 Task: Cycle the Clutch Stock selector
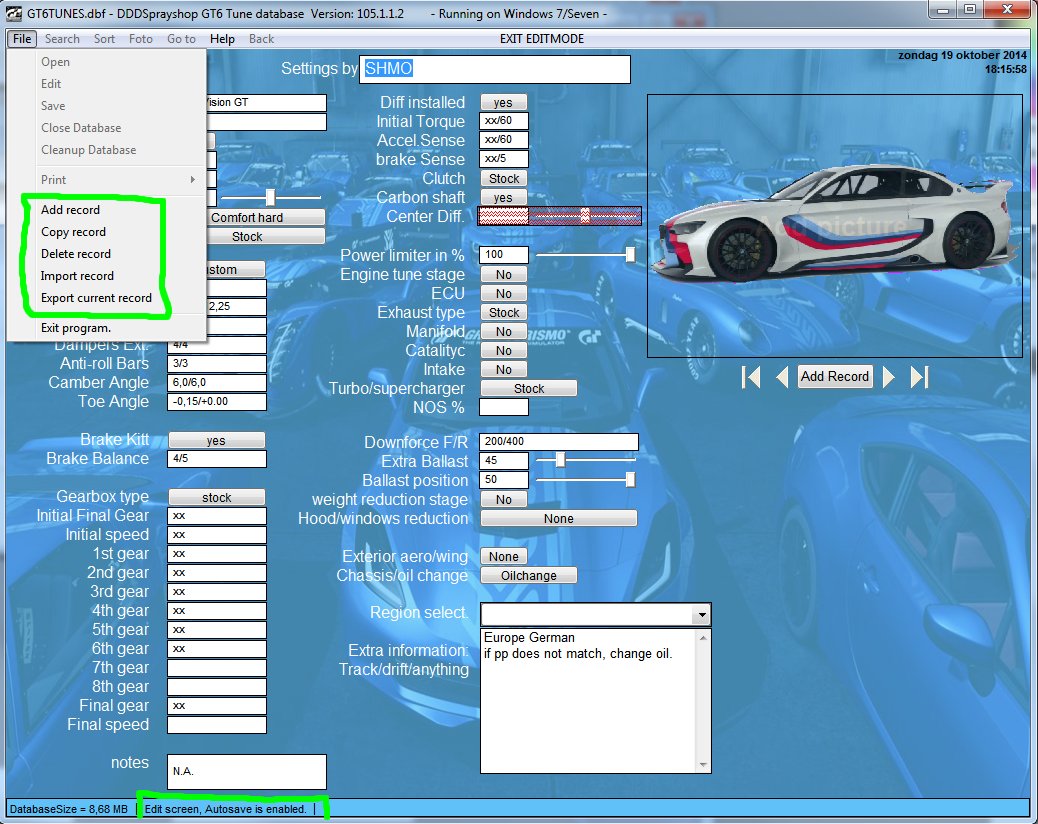(504, 179)
